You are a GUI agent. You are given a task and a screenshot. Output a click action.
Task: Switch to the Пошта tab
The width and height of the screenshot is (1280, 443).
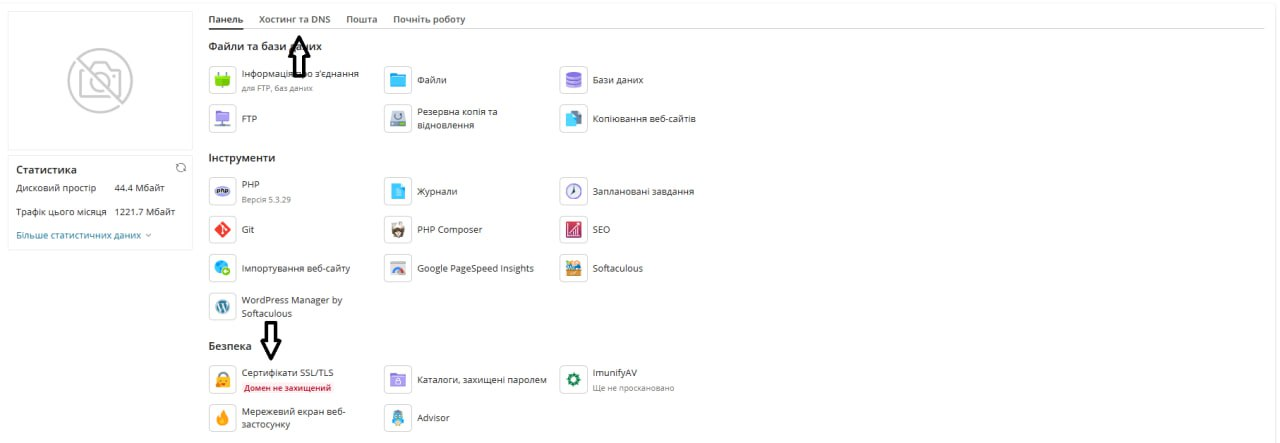(x=362, y=19)
